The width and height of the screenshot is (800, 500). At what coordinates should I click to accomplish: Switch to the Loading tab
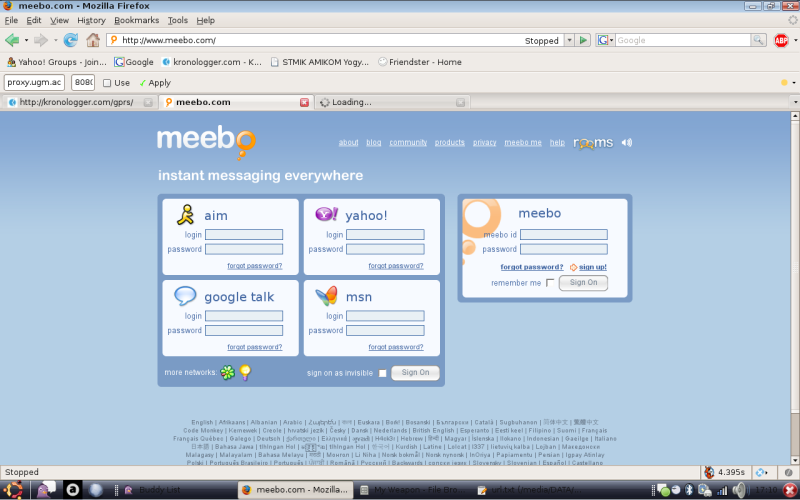coord(392,102)
